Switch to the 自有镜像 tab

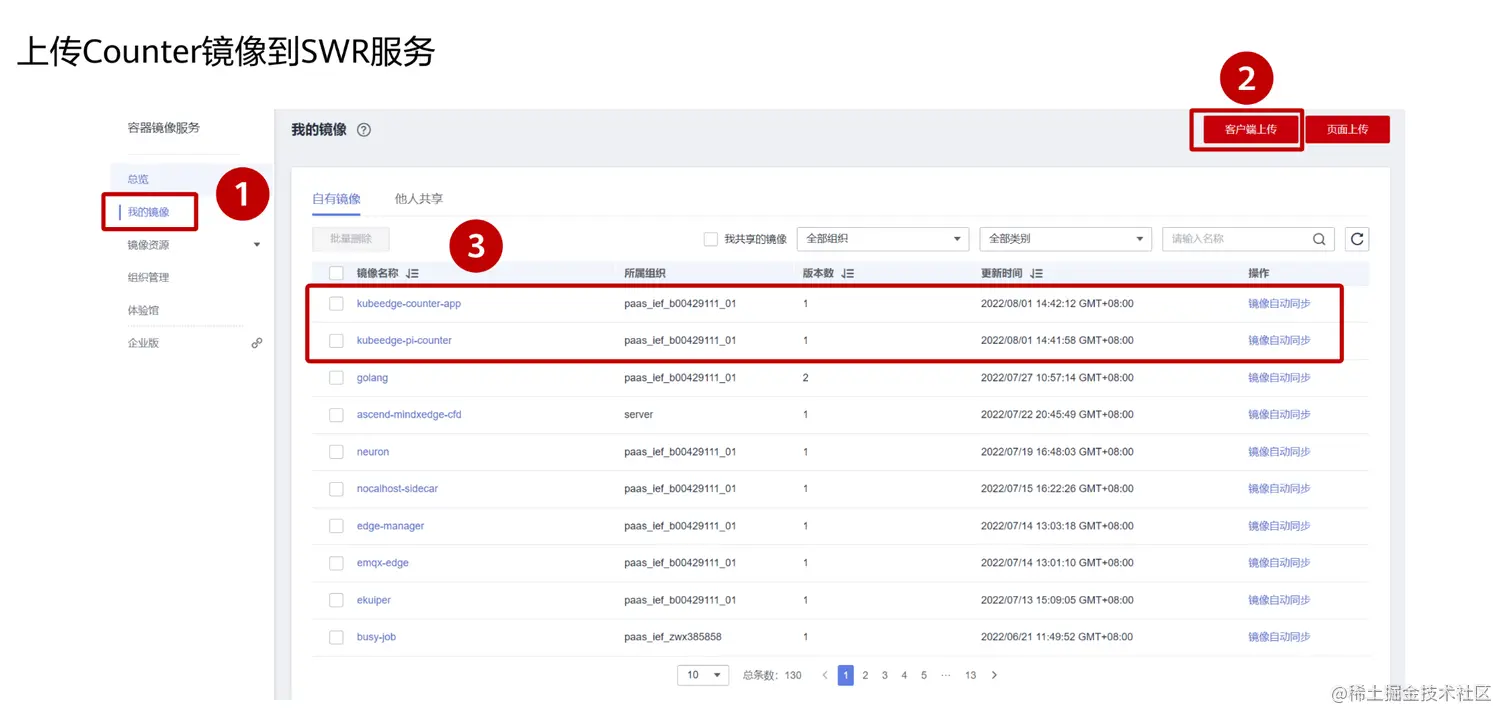coord(336,199)
